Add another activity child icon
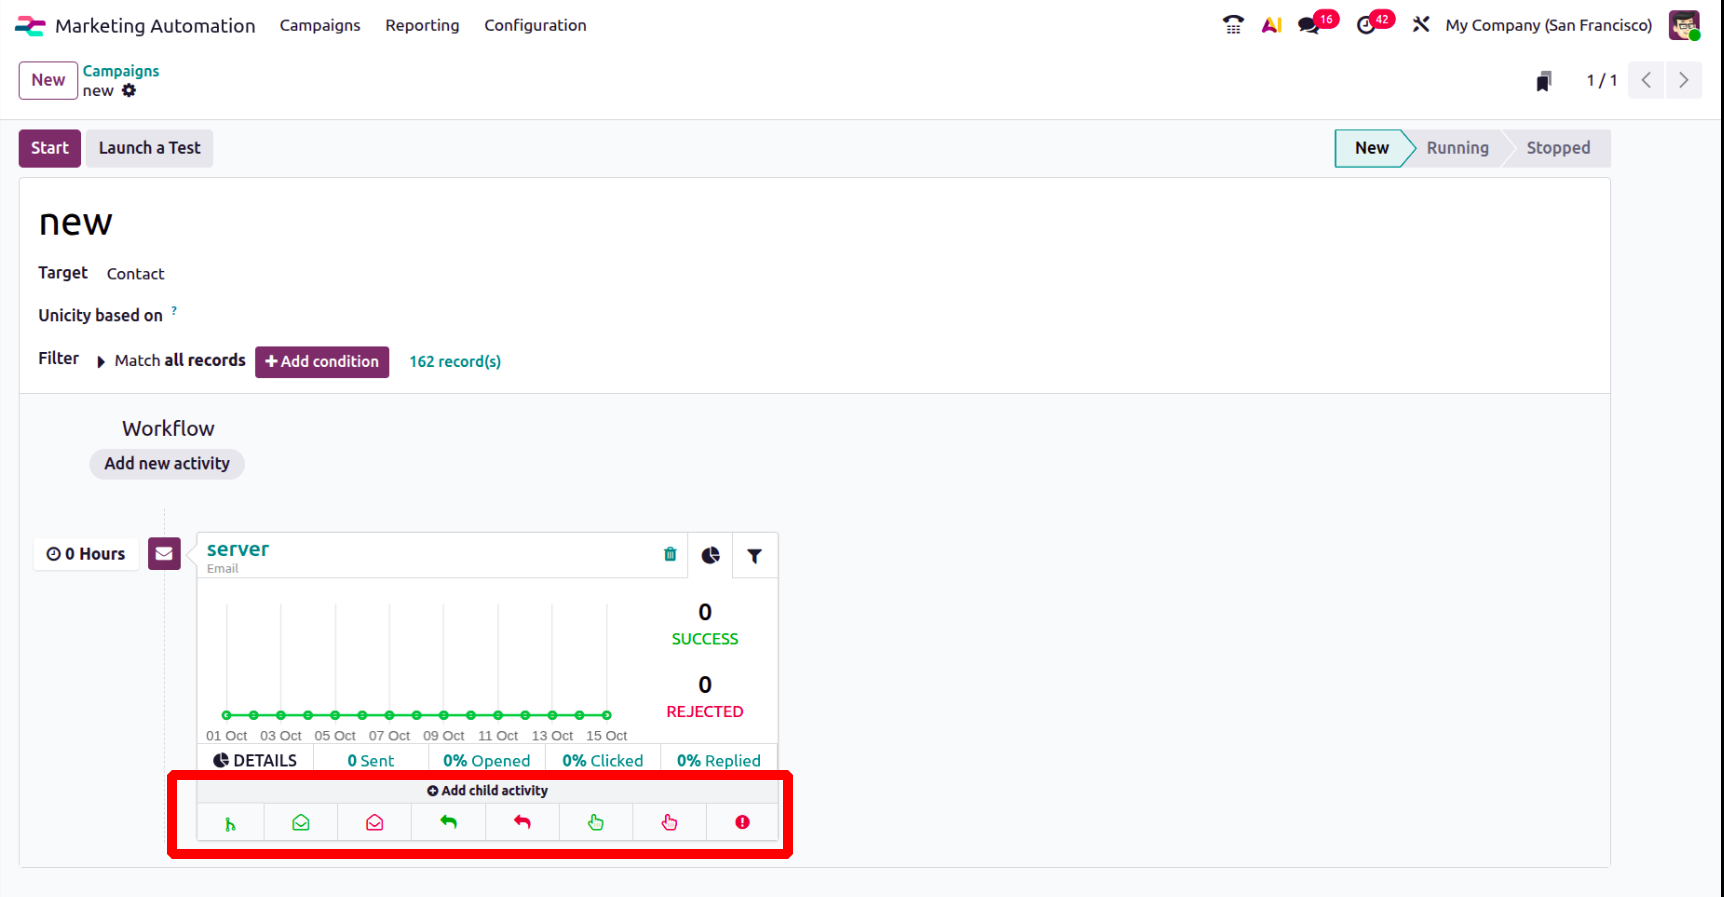 230,823
